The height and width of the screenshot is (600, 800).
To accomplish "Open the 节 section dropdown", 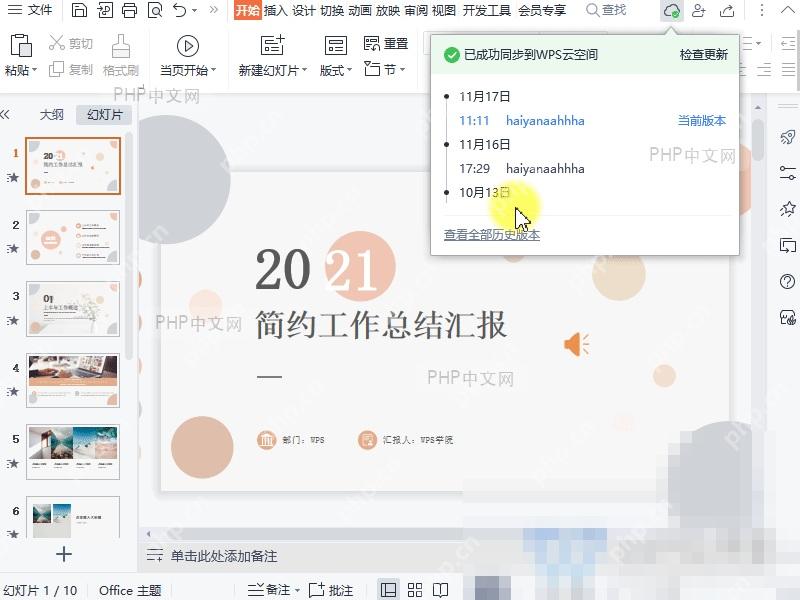I will pyautogui.click(x=385, y=69).
